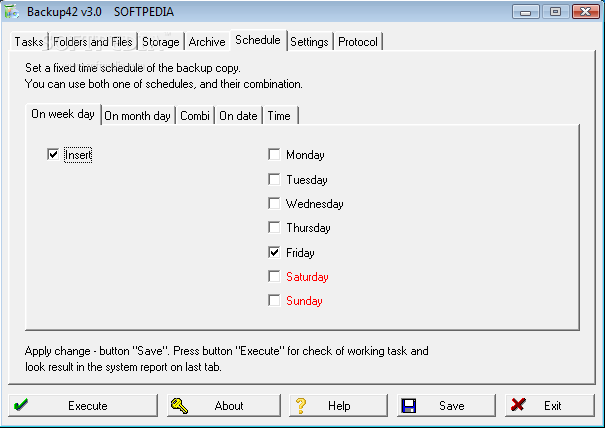Screen dimensions: 605x428
Task: Click the red X Exit icon
Action: click(x=518, y=405)
